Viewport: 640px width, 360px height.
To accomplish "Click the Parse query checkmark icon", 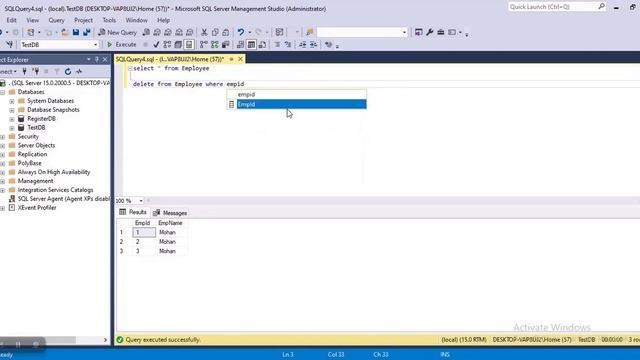I will pyautogui.click(x=156, y=44).
